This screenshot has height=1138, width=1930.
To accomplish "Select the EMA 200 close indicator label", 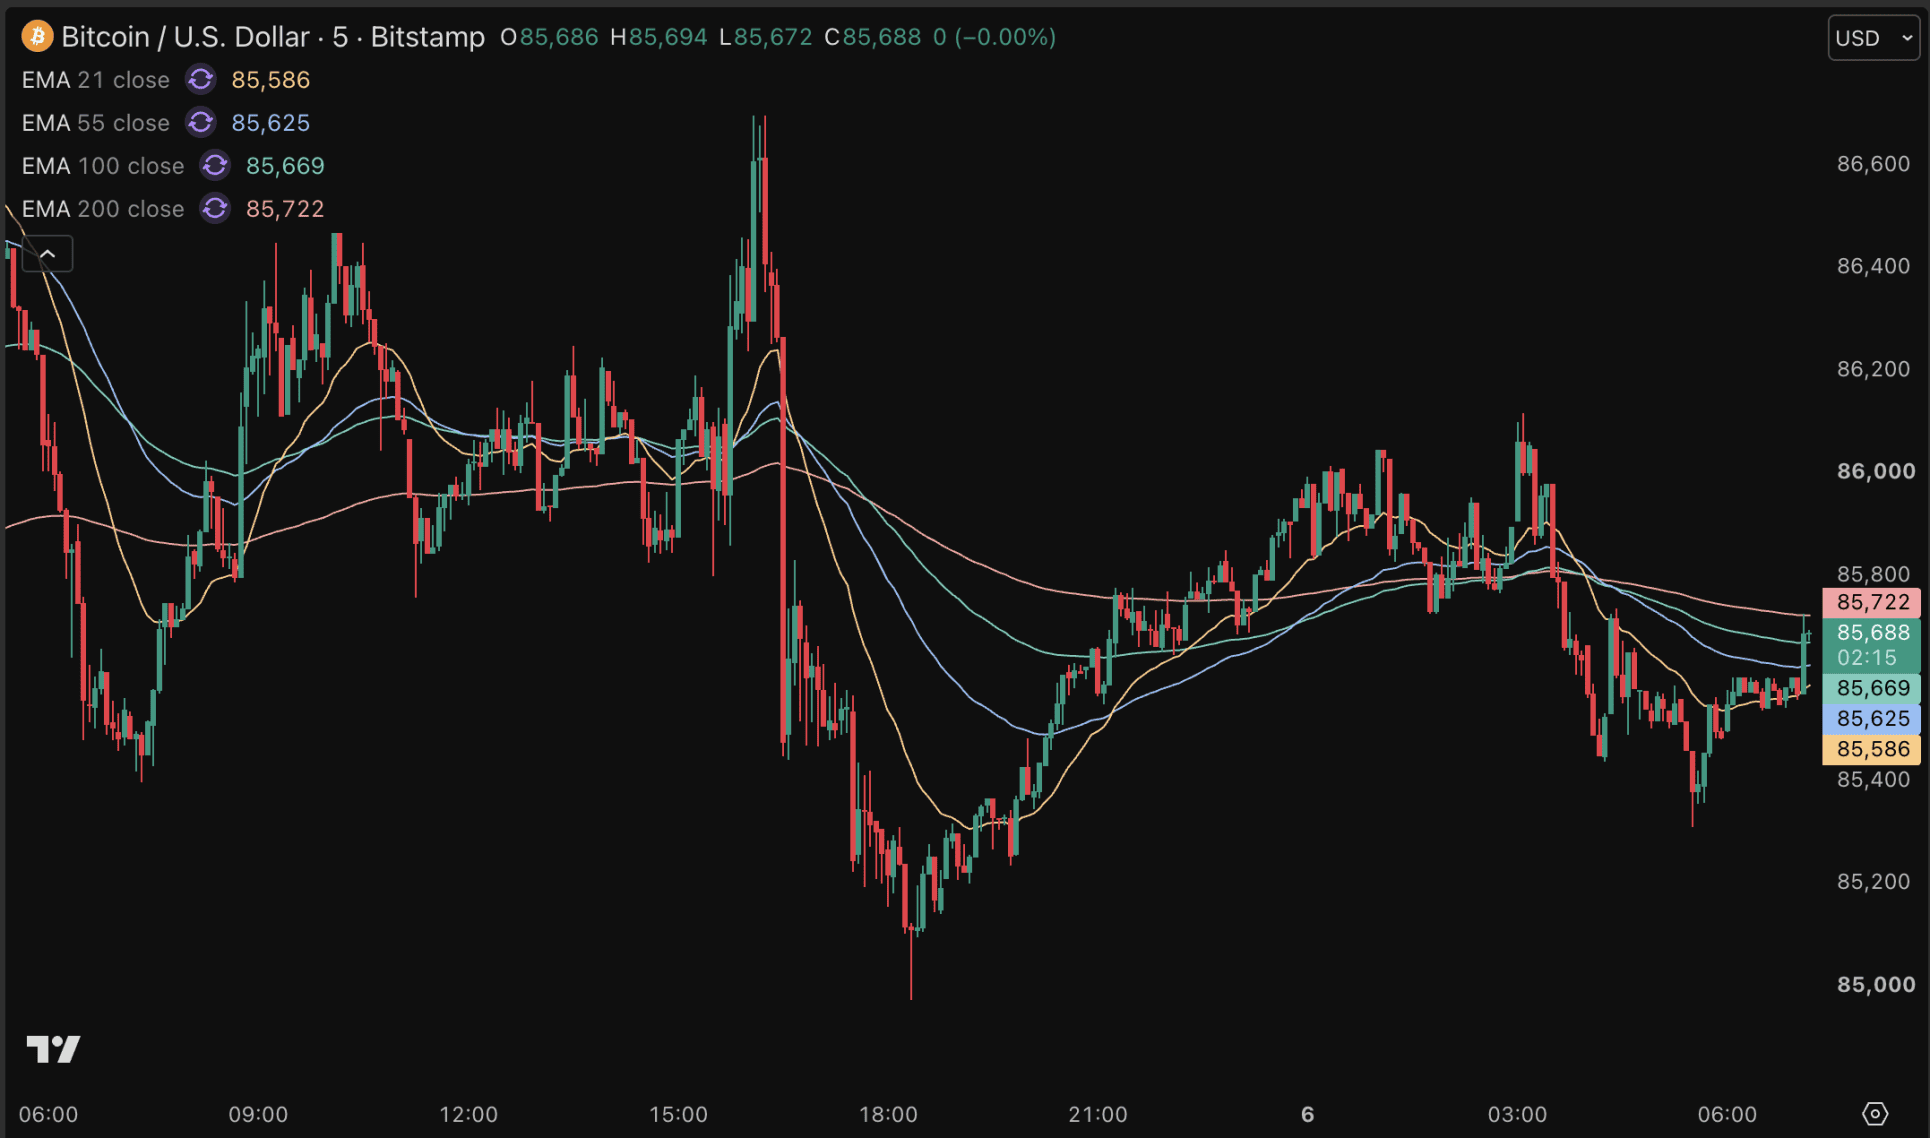I will click(x=103, y=209).
